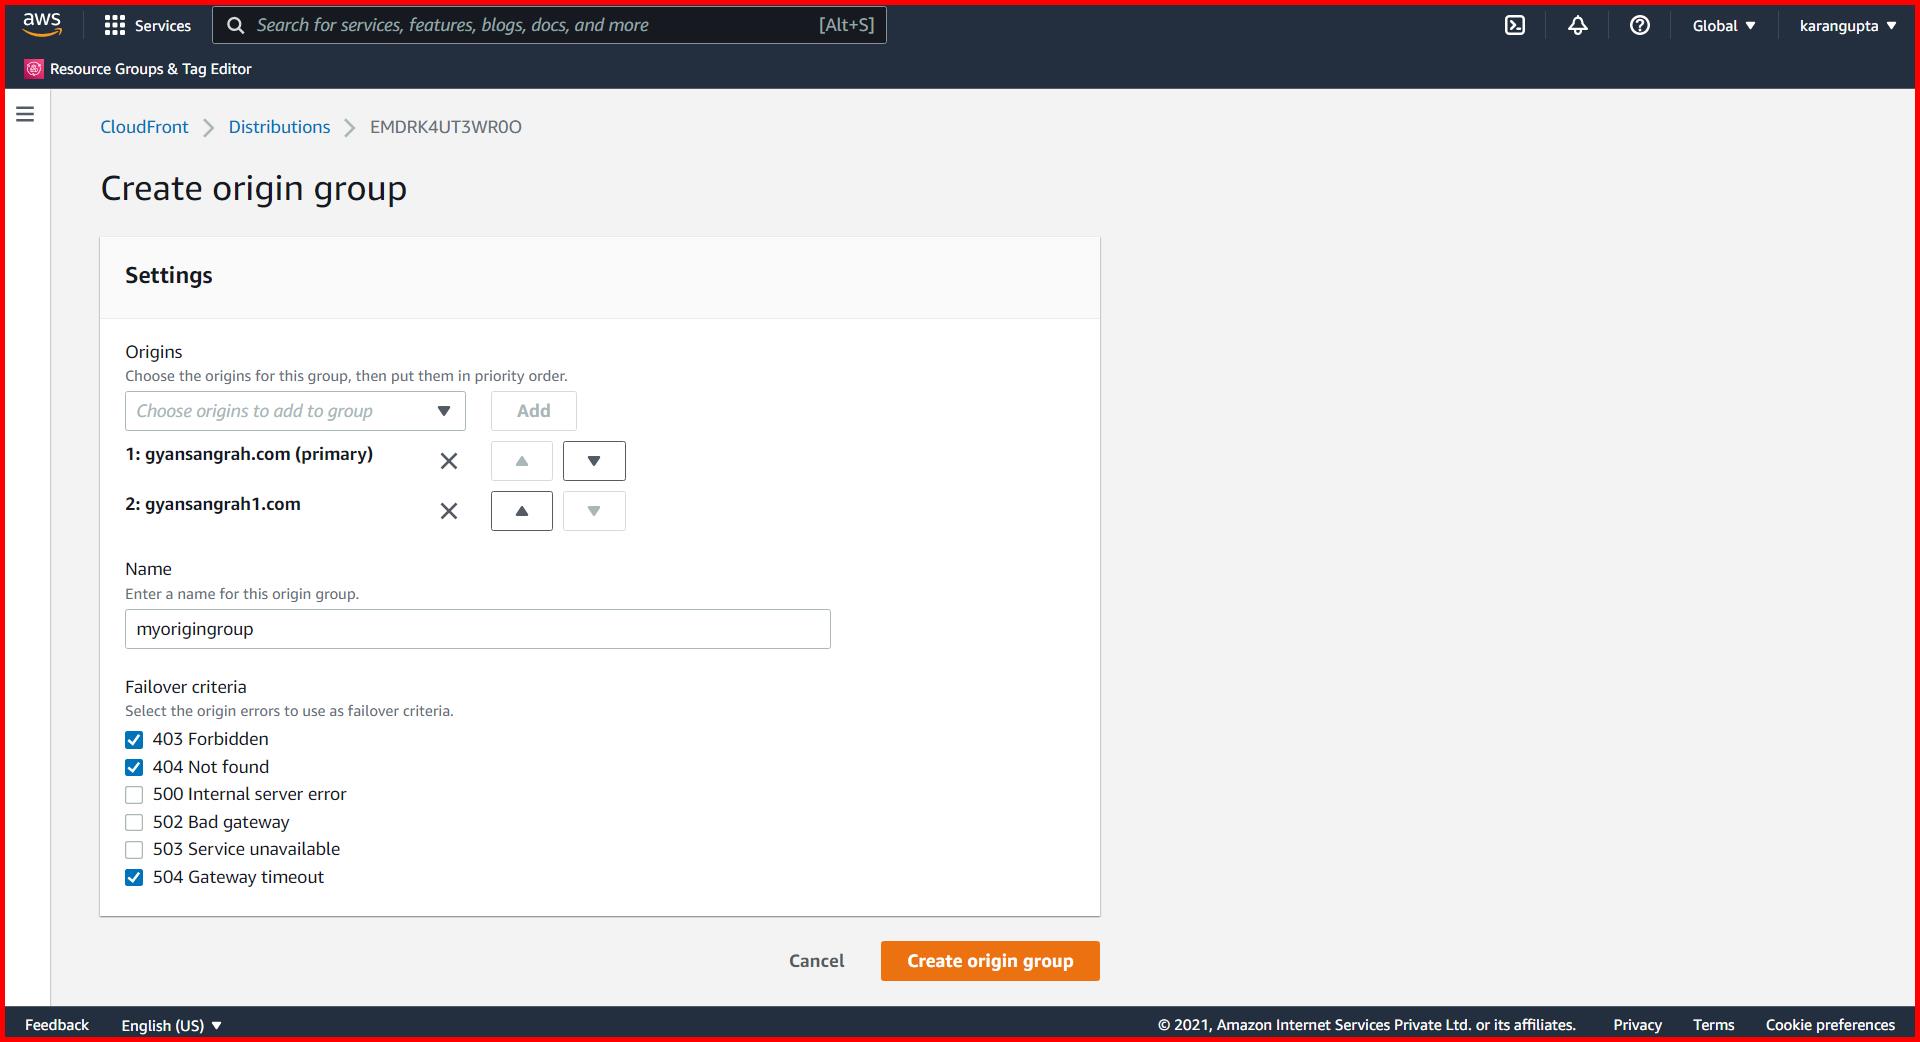Click the Cancel button
Screen dimensions: 1920x1042
(816, 960)
